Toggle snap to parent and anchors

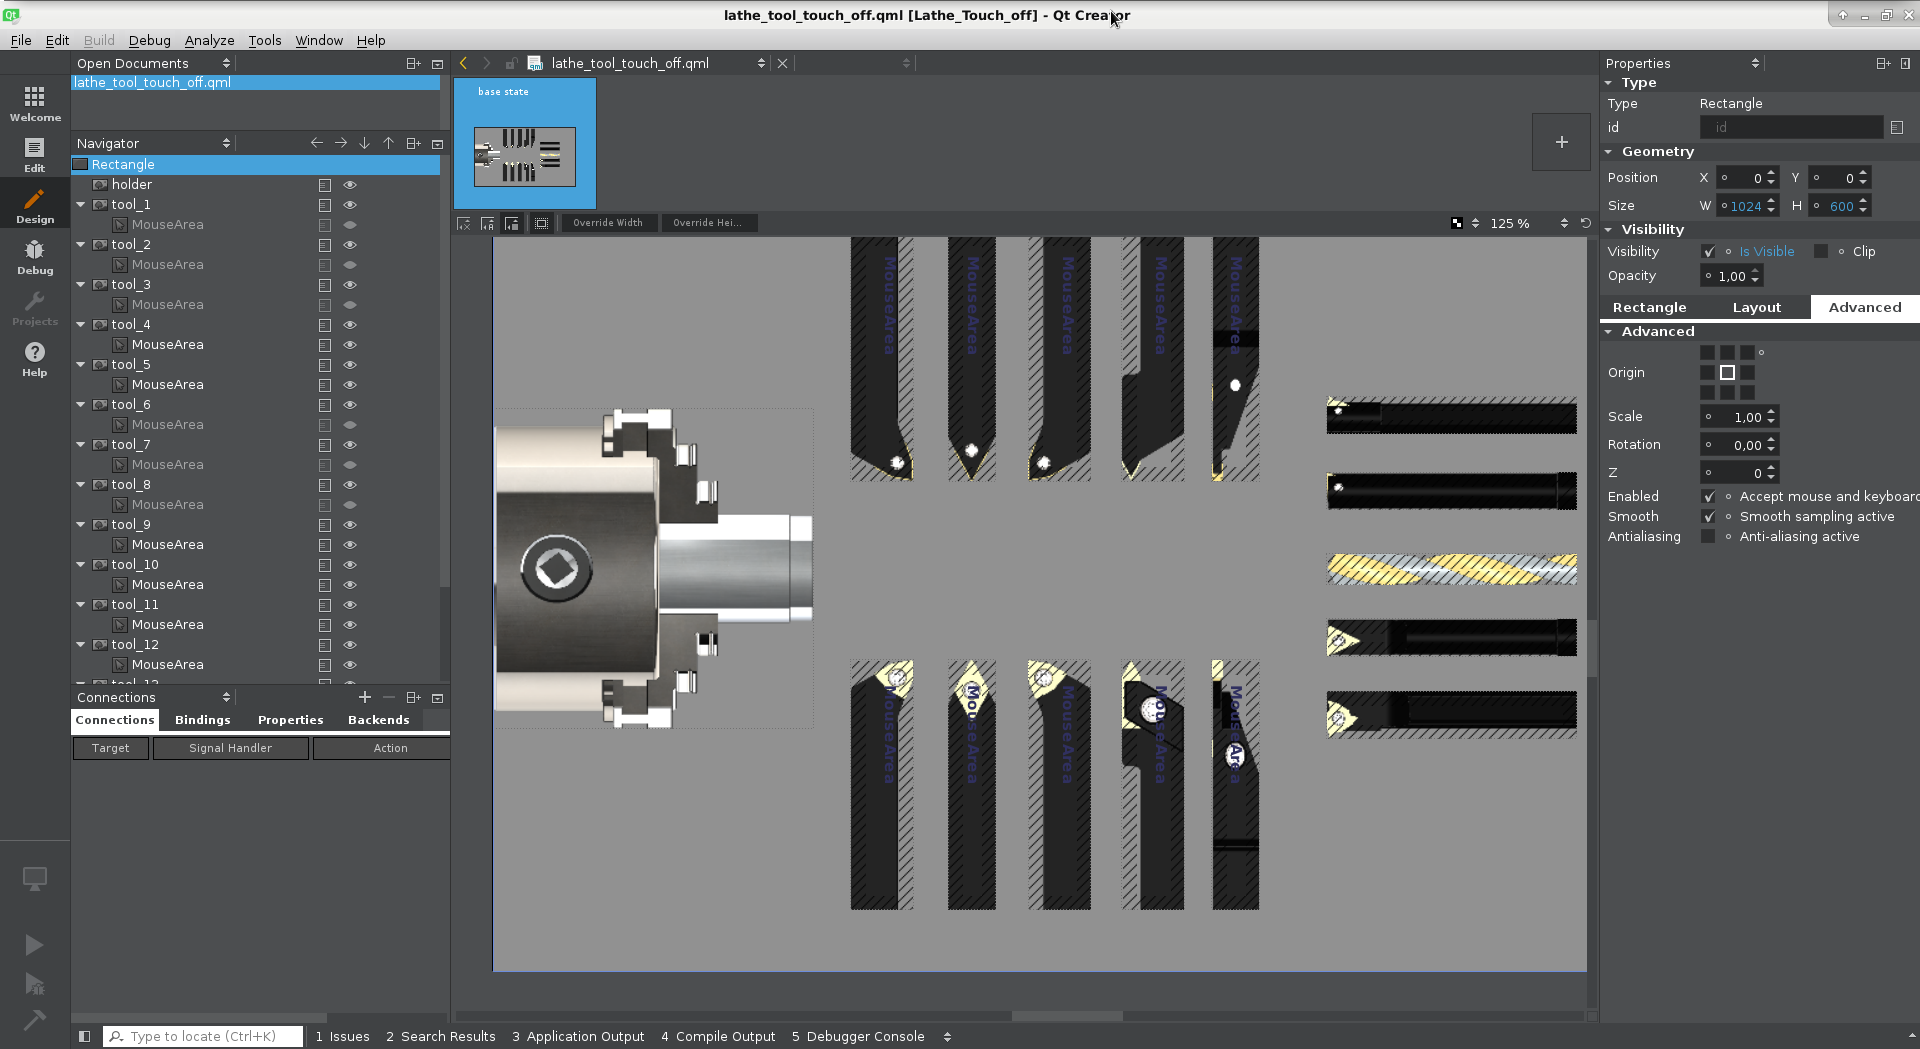point(487,223)
